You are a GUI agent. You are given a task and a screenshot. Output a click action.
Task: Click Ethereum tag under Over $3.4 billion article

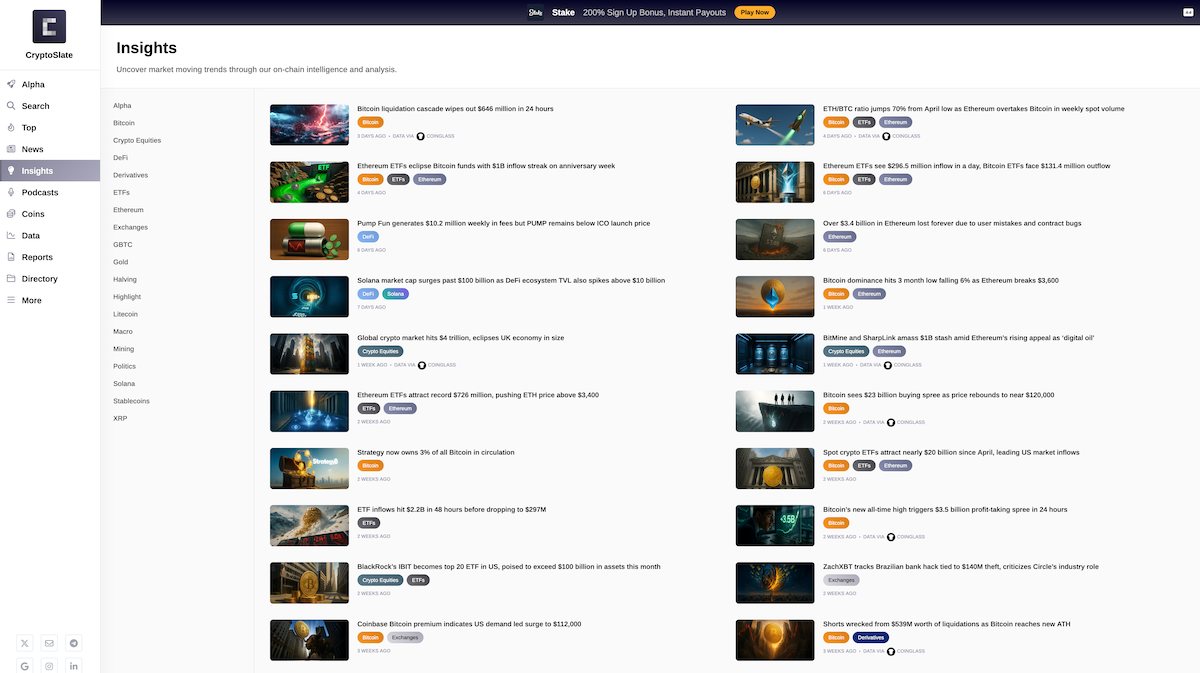click(840, 237)
